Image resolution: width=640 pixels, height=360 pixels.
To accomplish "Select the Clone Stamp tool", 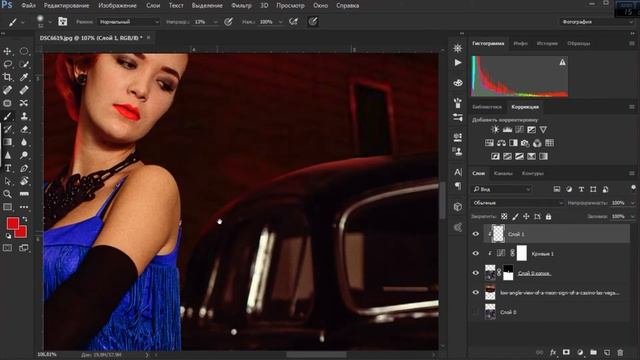I will tap(24, 116).
